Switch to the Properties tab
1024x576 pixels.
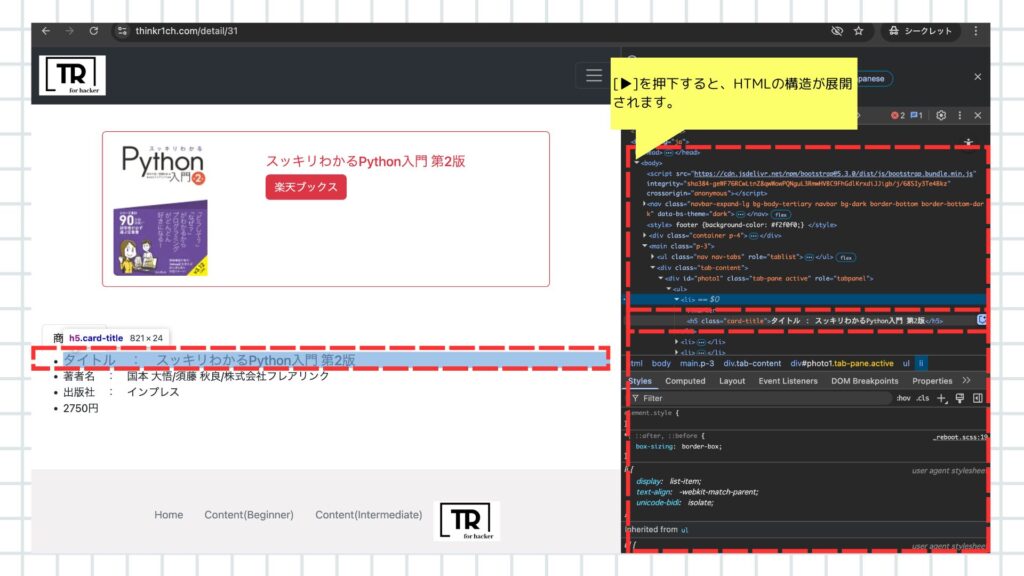pyautogui.click(x=931, y=381)
